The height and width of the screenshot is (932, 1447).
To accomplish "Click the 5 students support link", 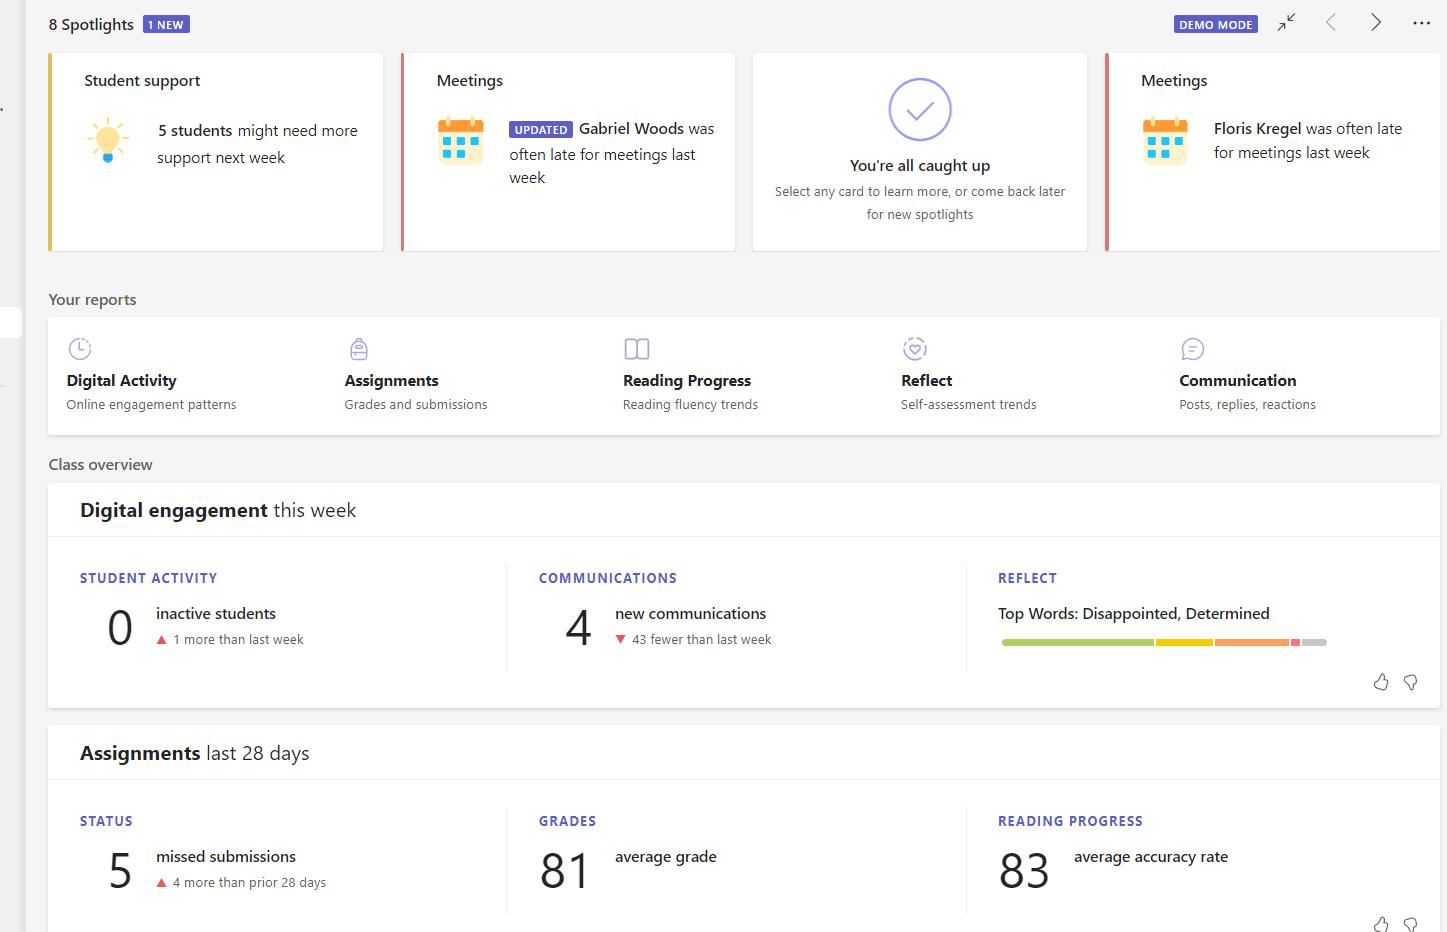I will point(195,131).
